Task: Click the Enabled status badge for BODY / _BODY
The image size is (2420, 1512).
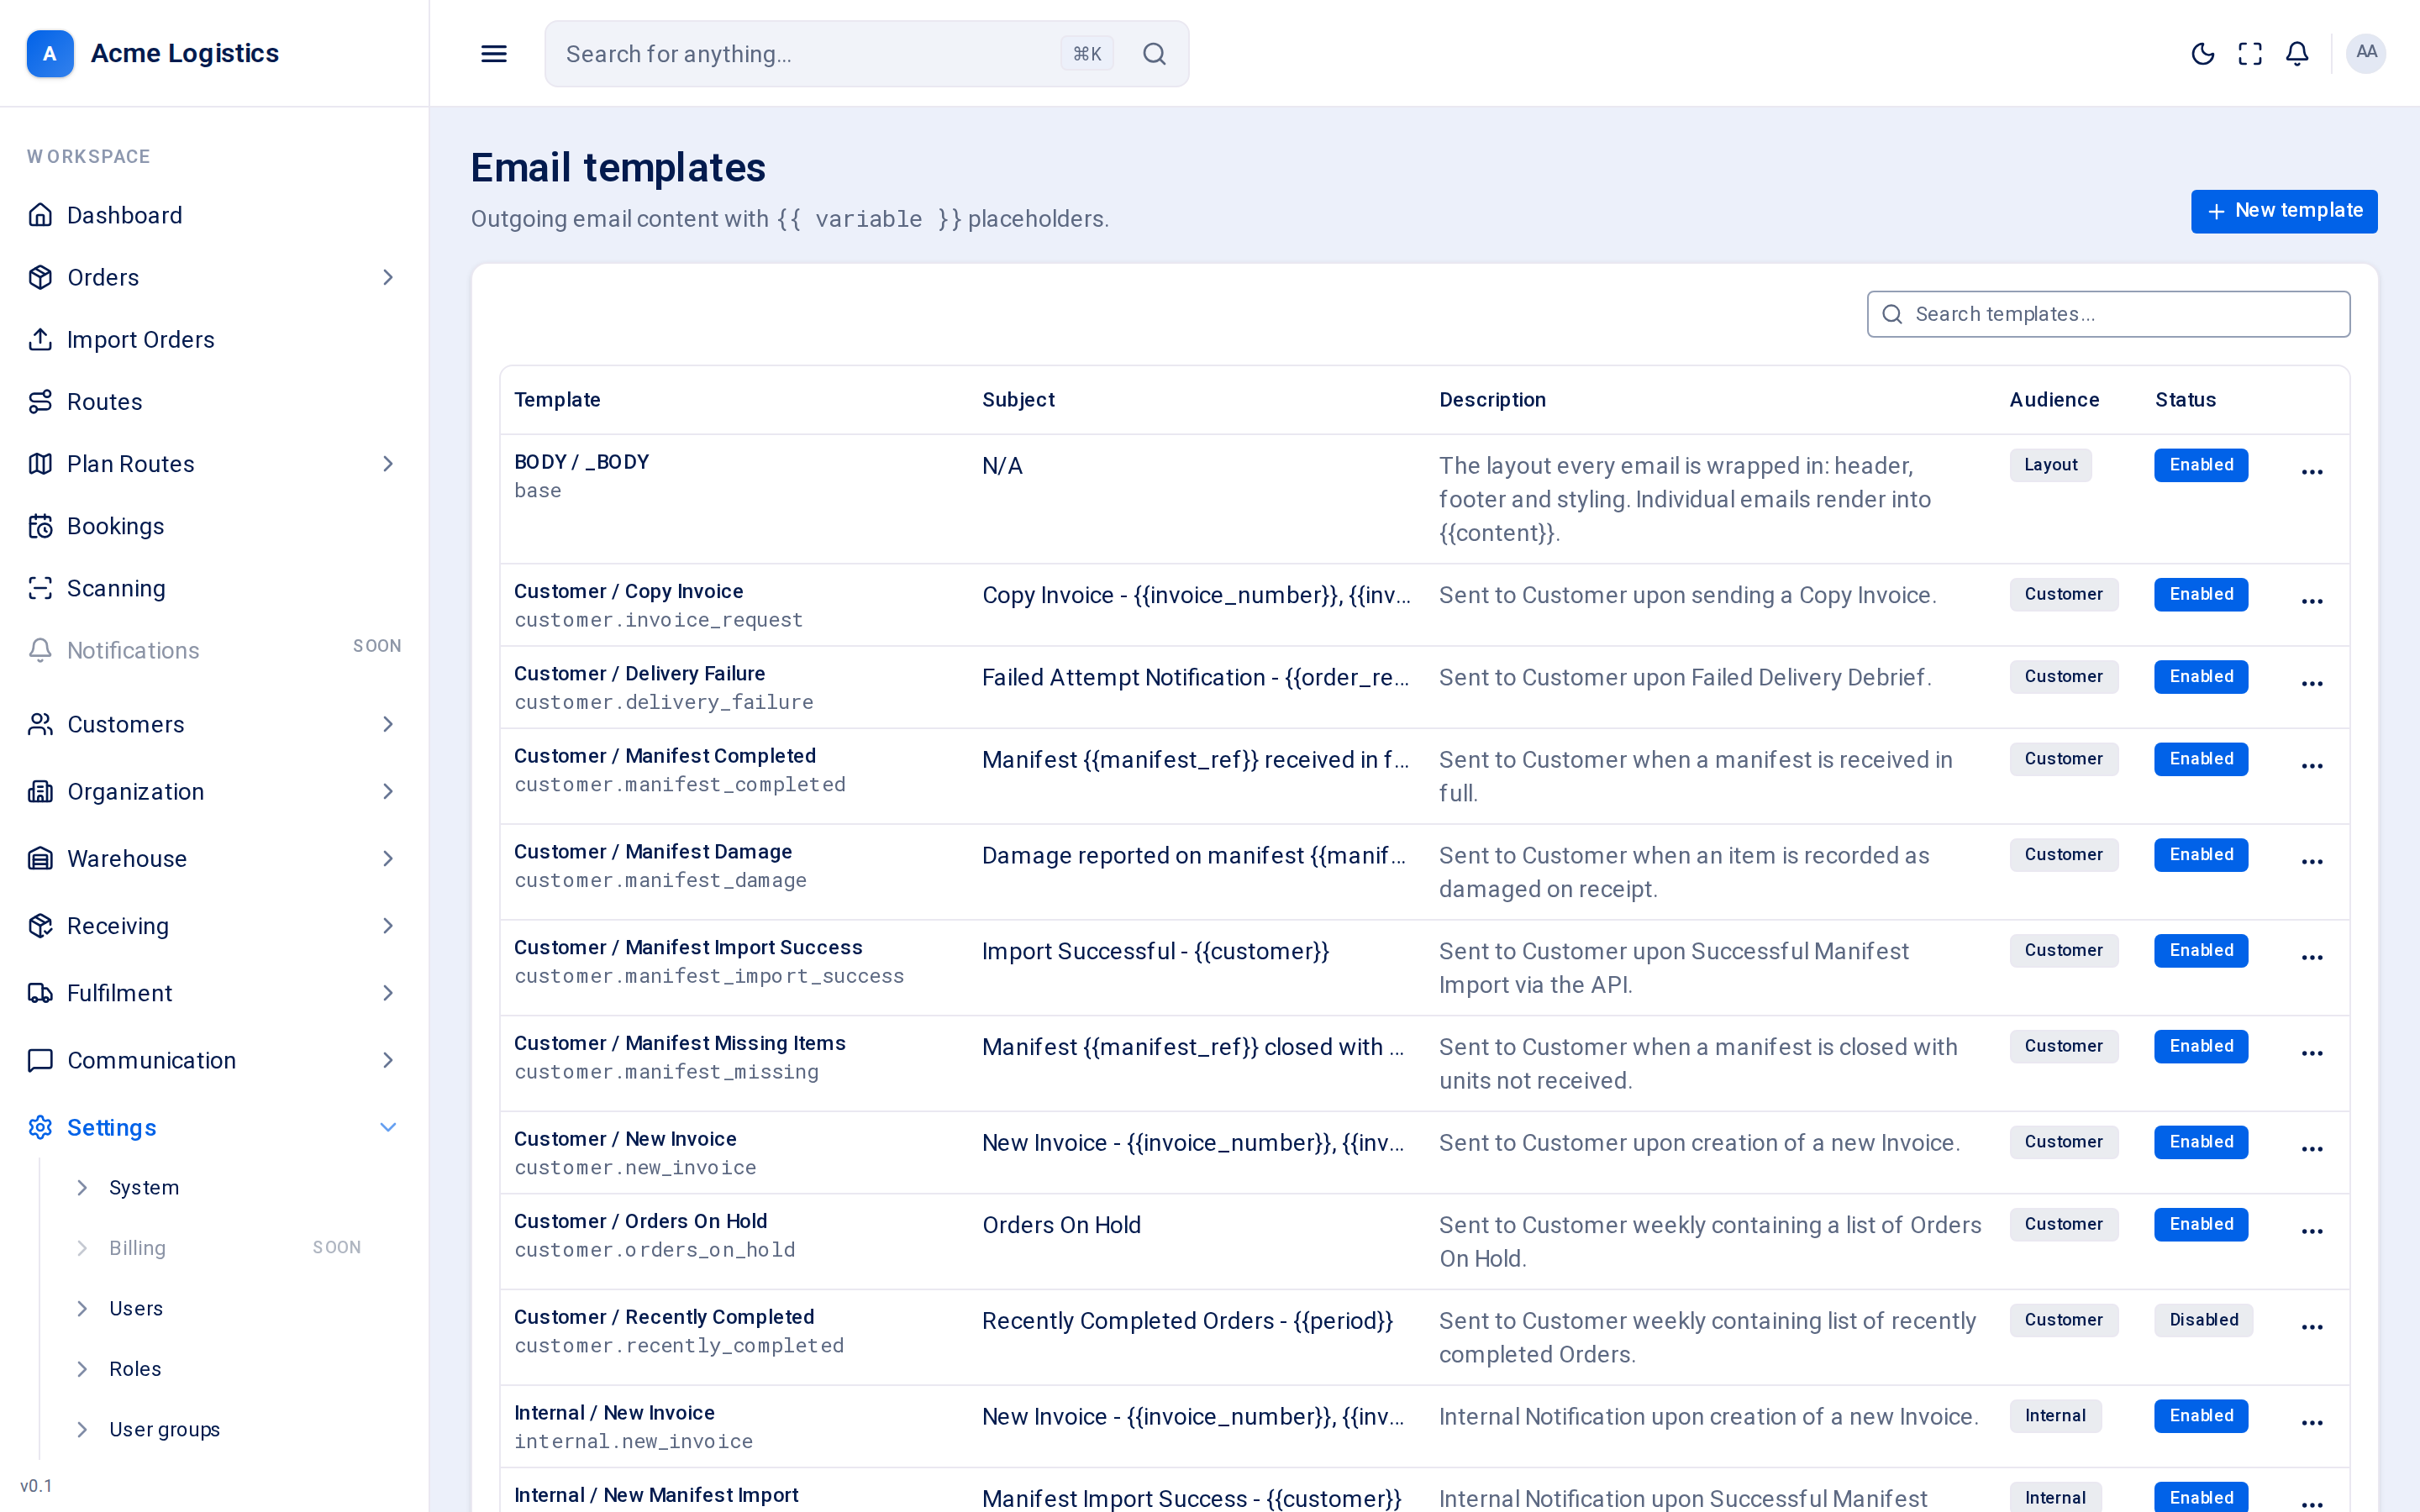Action: coord(2201,465)
